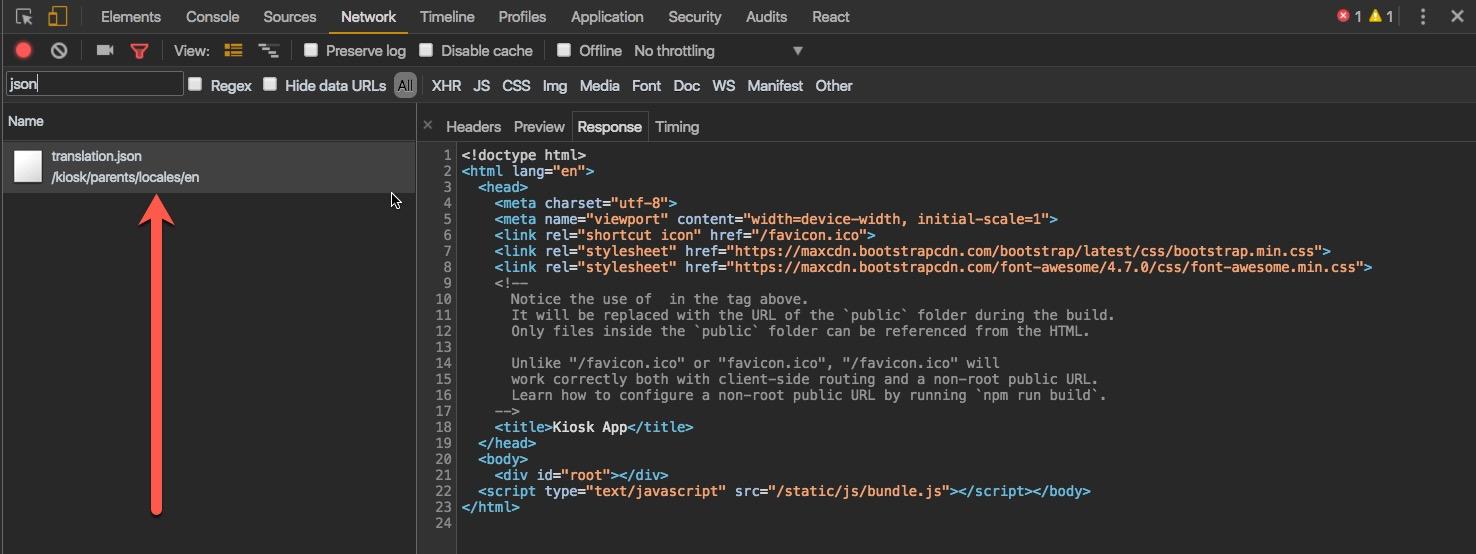Open the DevTools three-dot menu
This screenshot has height=554, width=1476.
[1423, 17]
